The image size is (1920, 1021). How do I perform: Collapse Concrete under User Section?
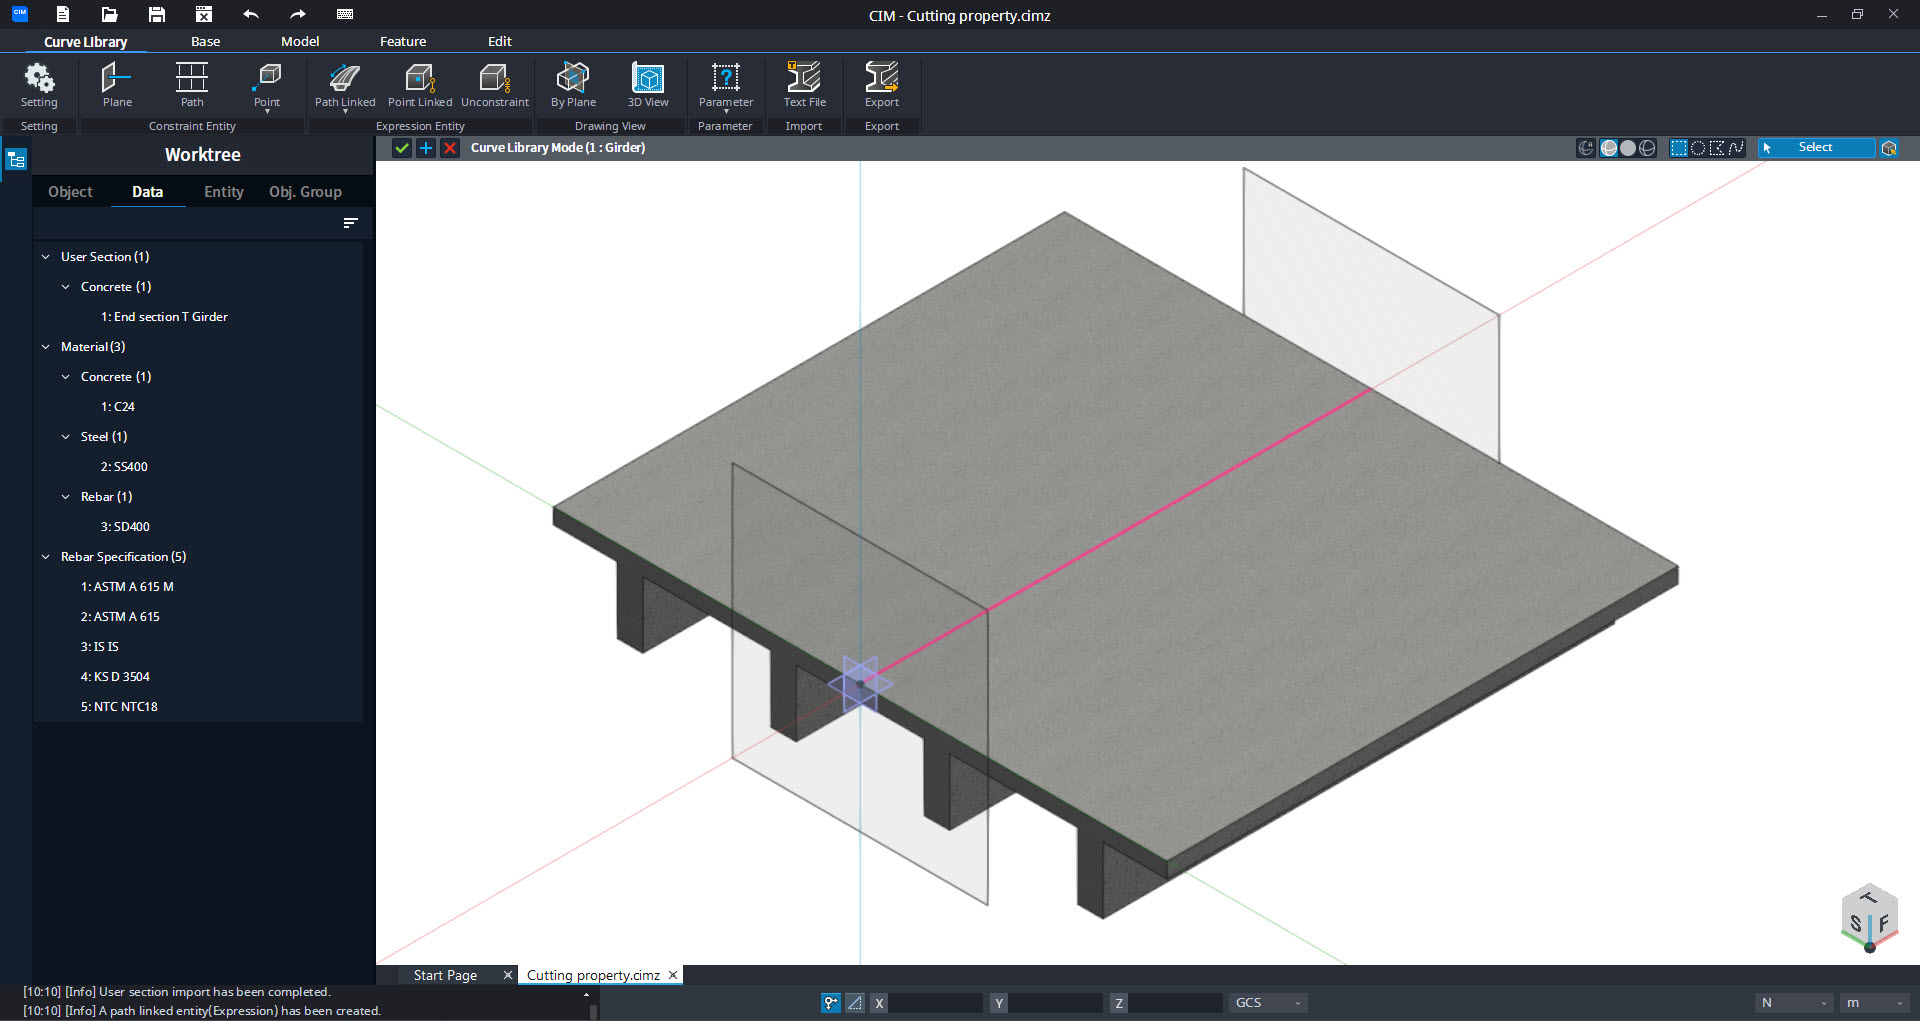(65, 287)
